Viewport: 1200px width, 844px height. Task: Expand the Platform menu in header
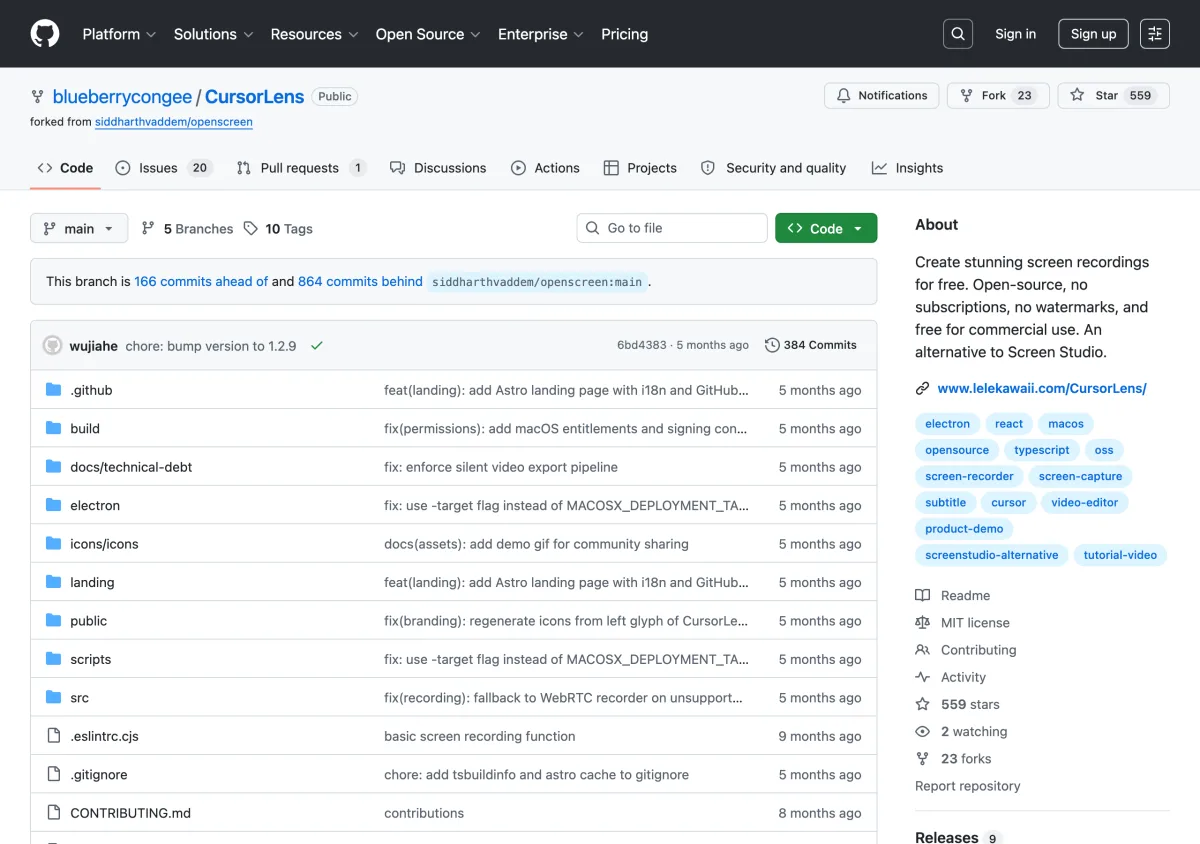coord(119,34)
